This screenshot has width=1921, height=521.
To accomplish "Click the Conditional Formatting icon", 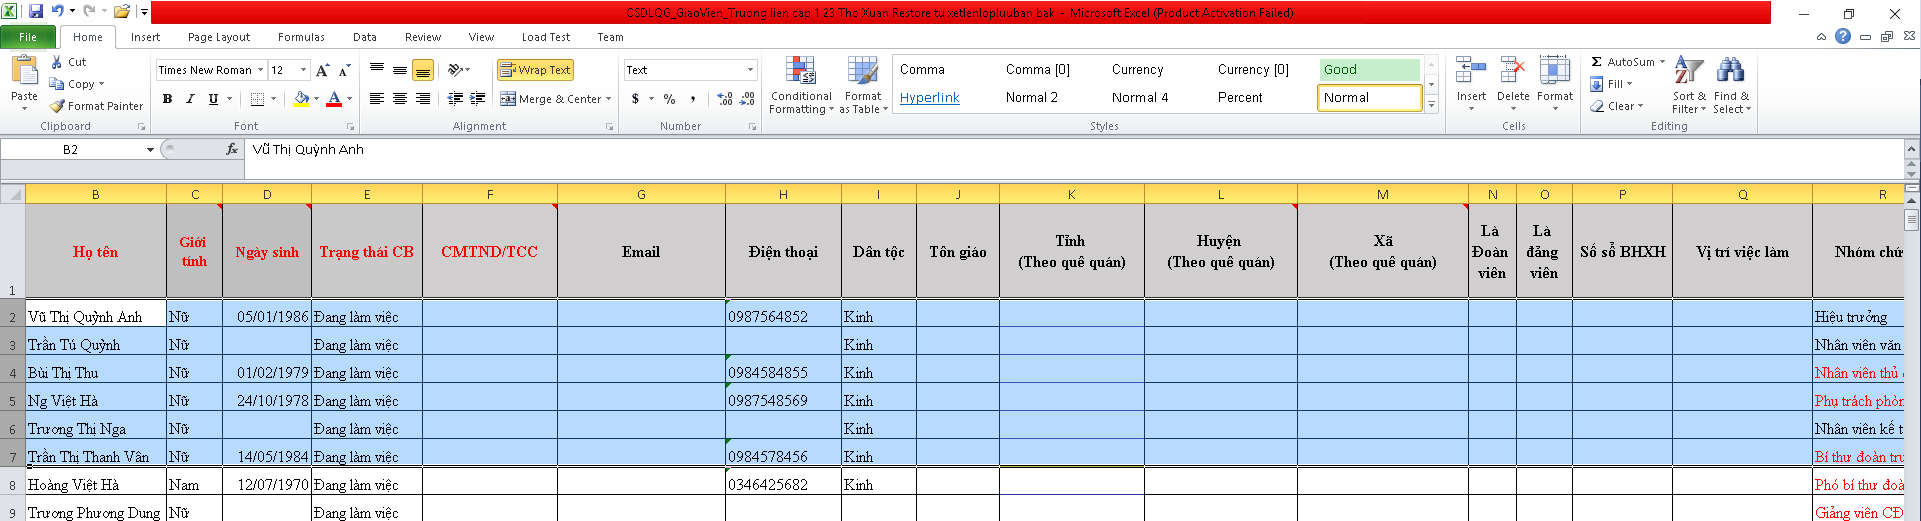I will [800, 73].
